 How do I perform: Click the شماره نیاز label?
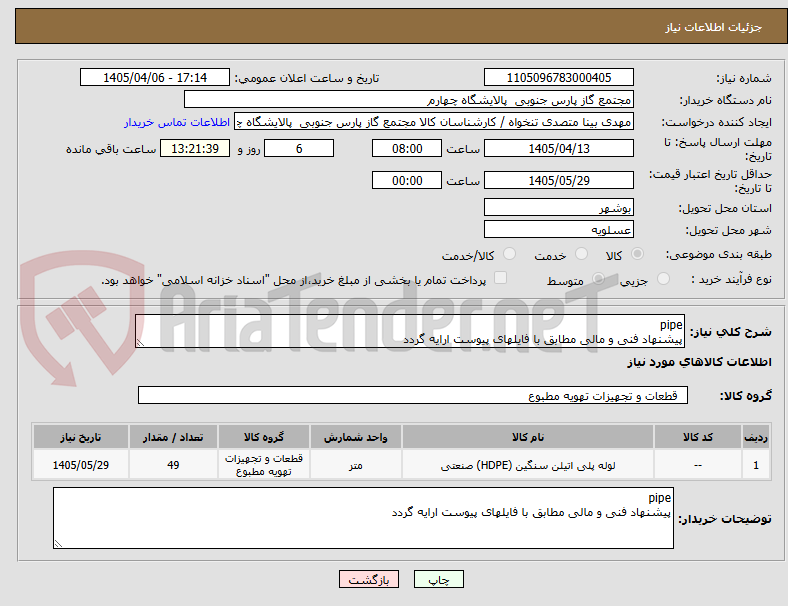point(744,78)
